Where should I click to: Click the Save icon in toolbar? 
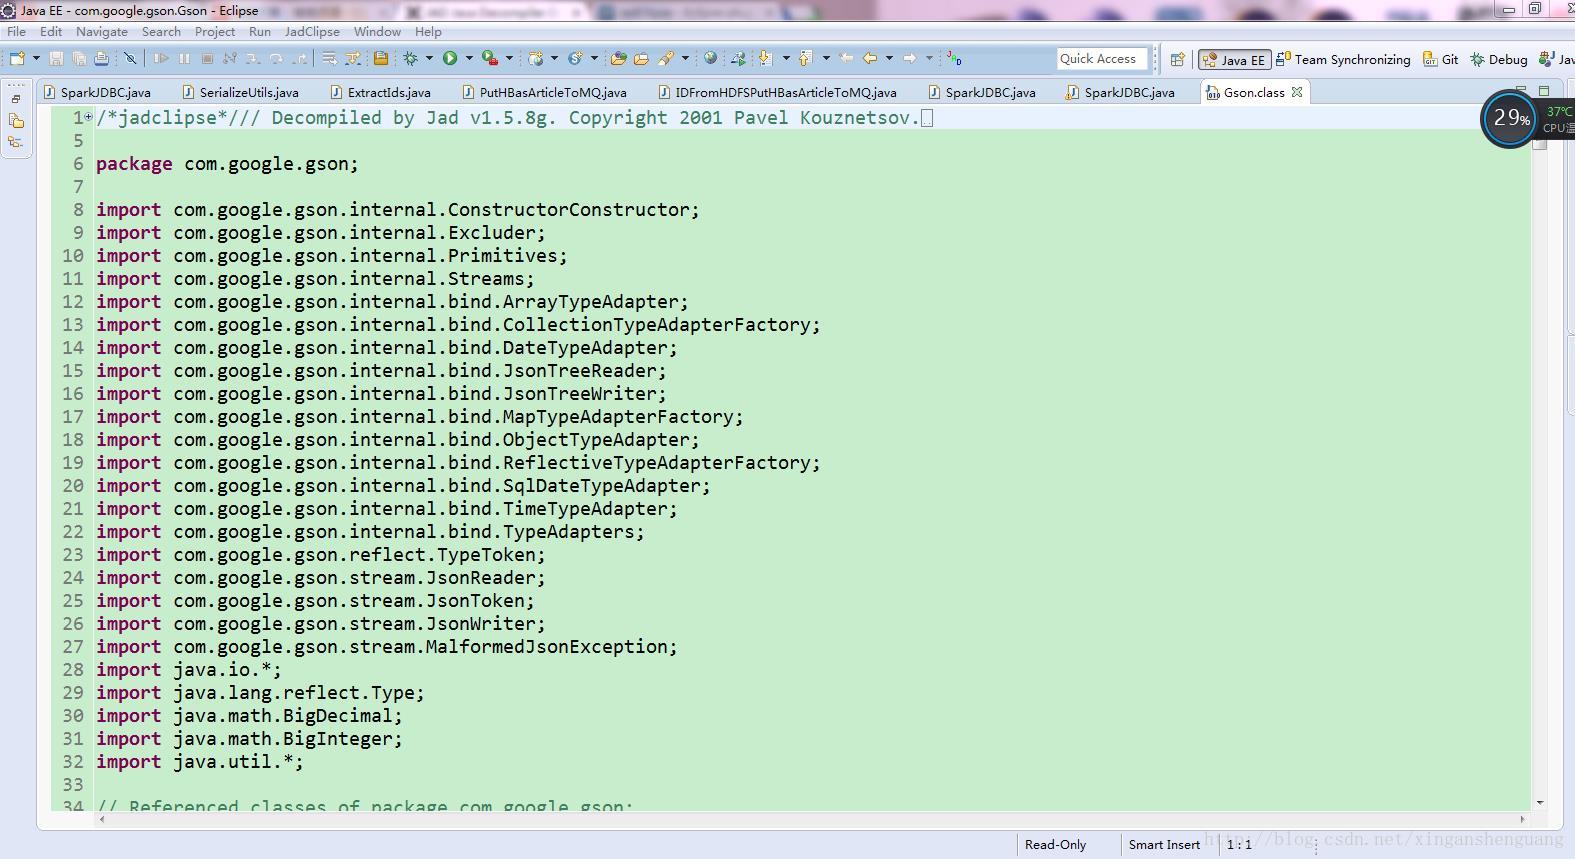[x=56, y=59]
